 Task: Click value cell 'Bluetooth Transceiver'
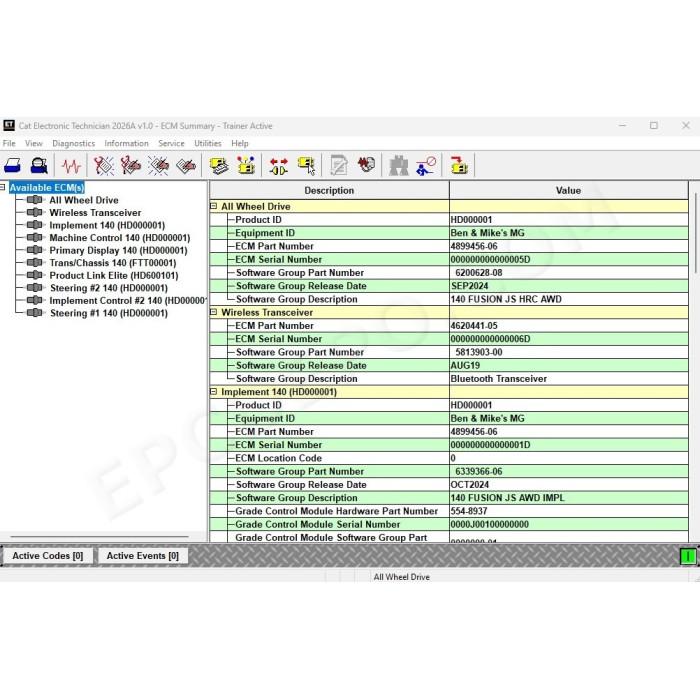(x=569, y=379)
